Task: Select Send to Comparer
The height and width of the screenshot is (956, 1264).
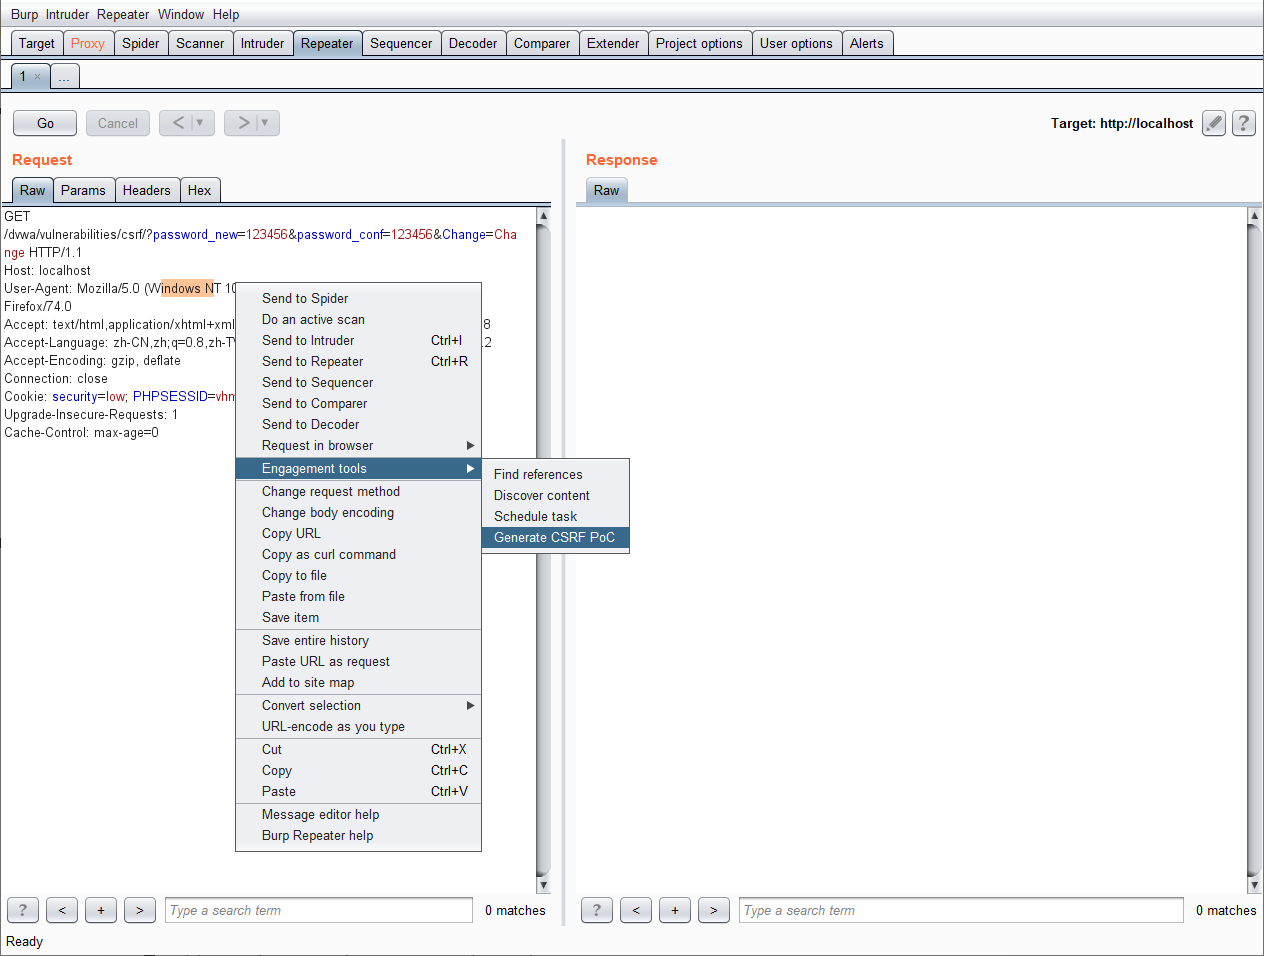Action: (358, 404)
